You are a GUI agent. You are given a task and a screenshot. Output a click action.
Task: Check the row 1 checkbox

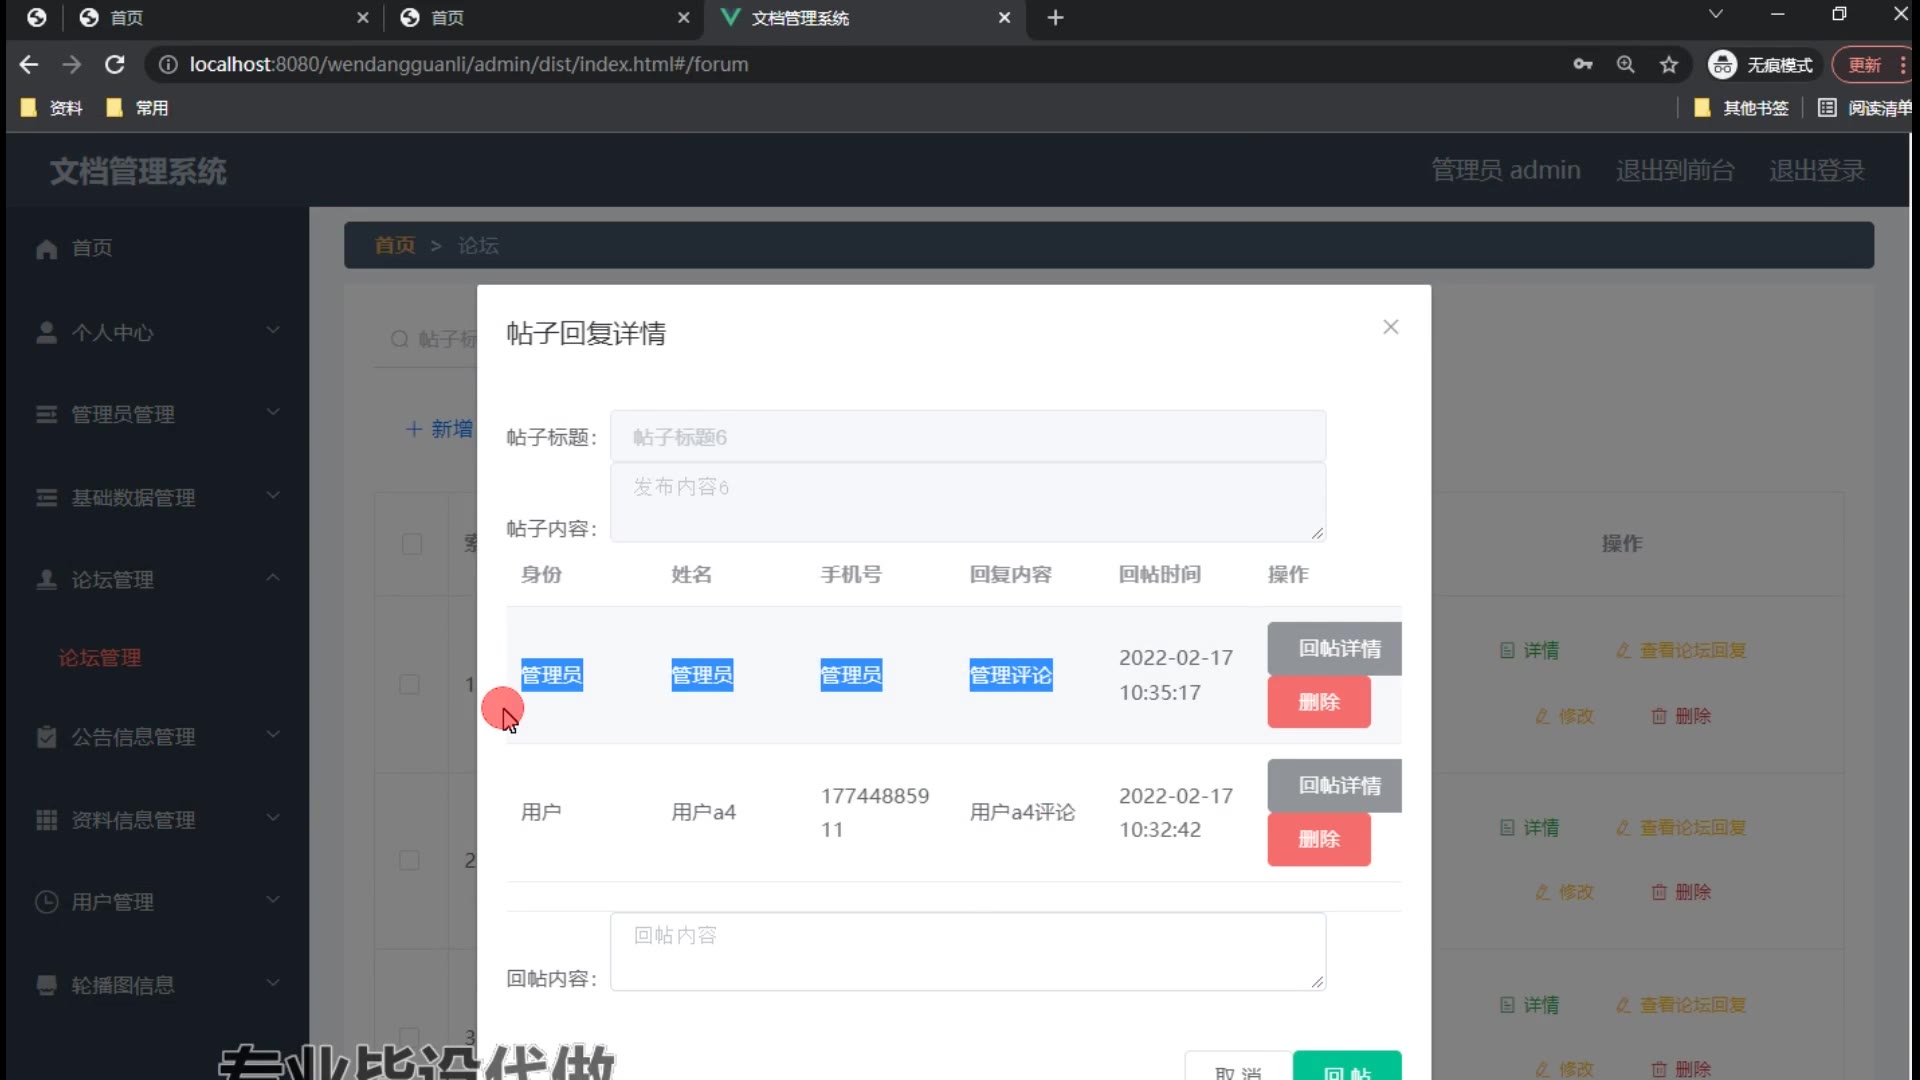(409, 685)
